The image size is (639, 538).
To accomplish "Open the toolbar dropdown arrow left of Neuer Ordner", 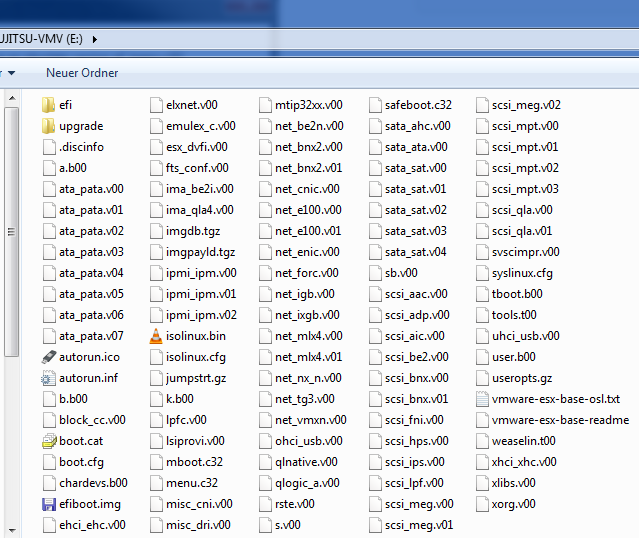I will 11,73.
